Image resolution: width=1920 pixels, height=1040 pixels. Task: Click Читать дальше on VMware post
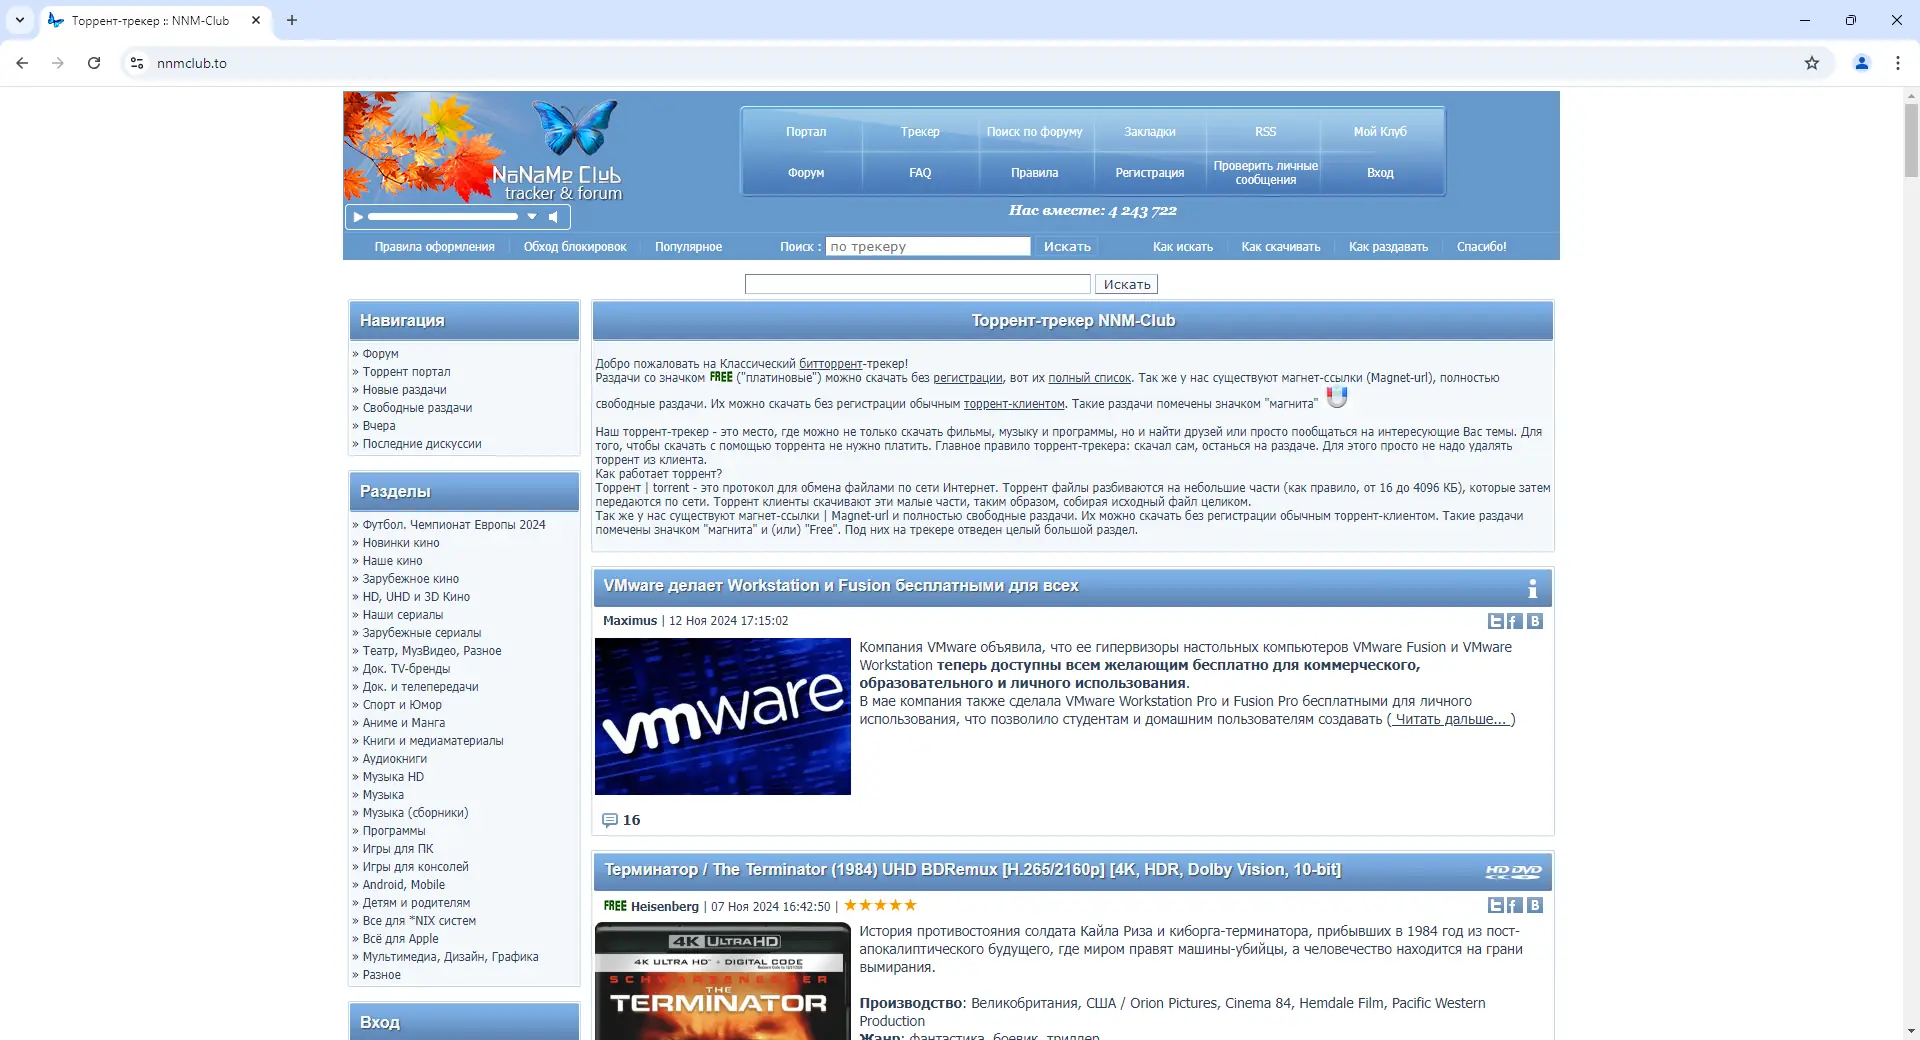[x=1451, y=720]
